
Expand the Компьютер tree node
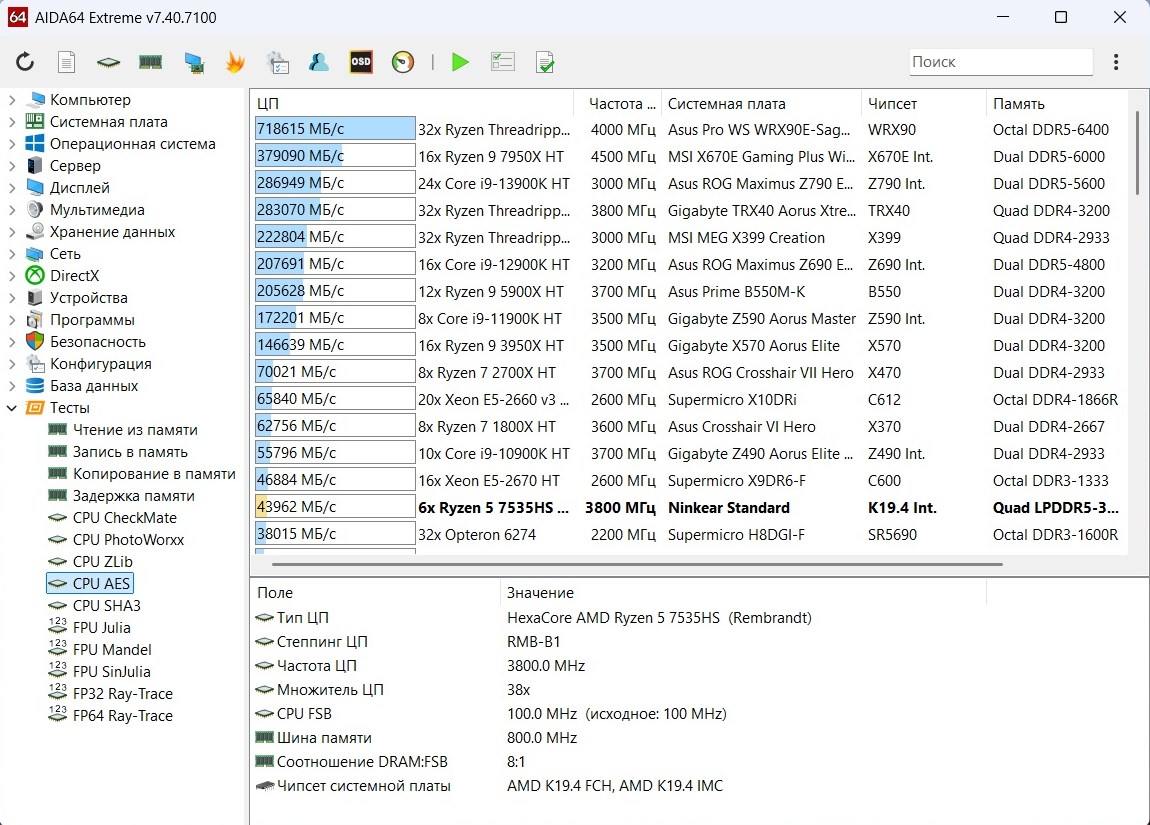[x=12, y=100]
